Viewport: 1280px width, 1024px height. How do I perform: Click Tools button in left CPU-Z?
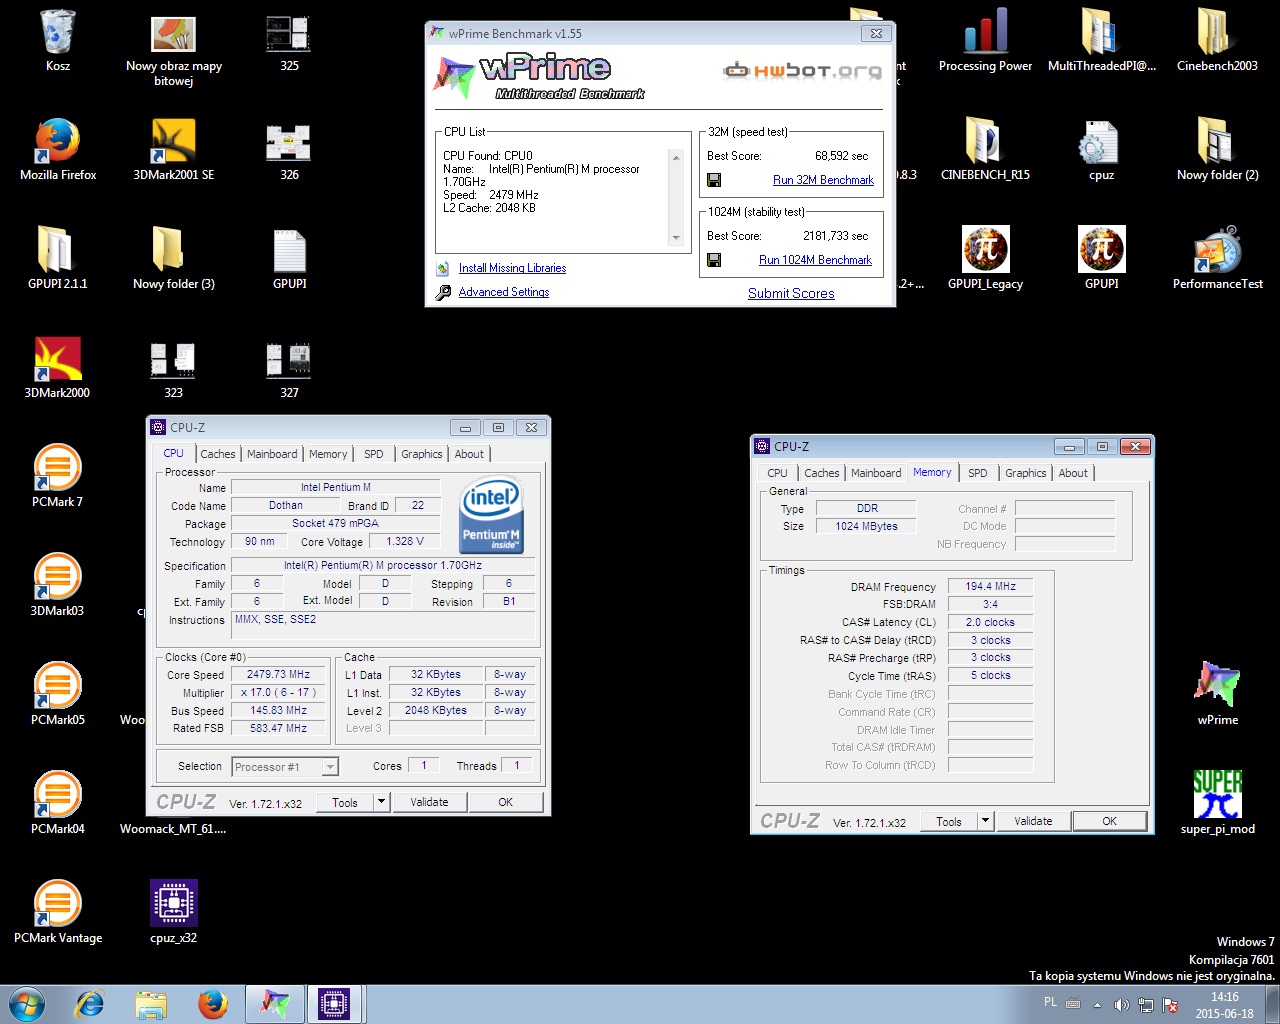click(x=345, y=802)
